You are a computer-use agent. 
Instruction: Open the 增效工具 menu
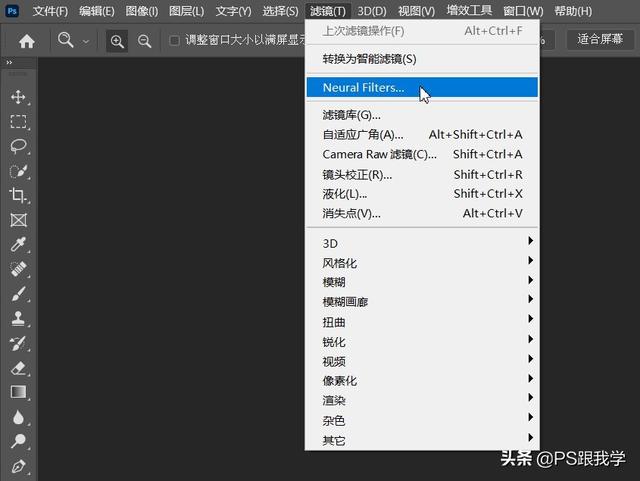[x=469, y=11]
